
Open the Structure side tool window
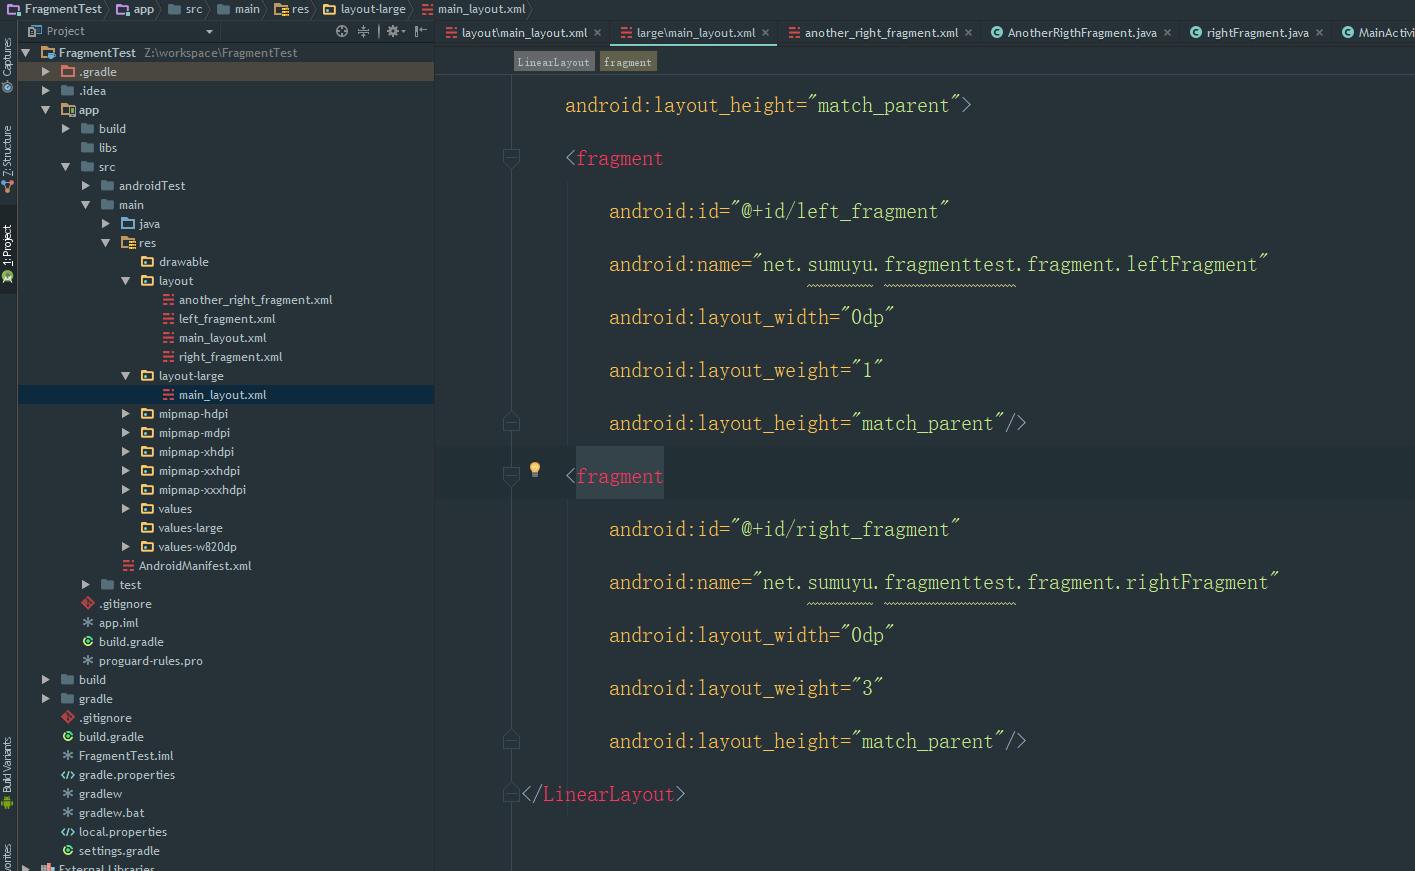(x=8, y=158)
